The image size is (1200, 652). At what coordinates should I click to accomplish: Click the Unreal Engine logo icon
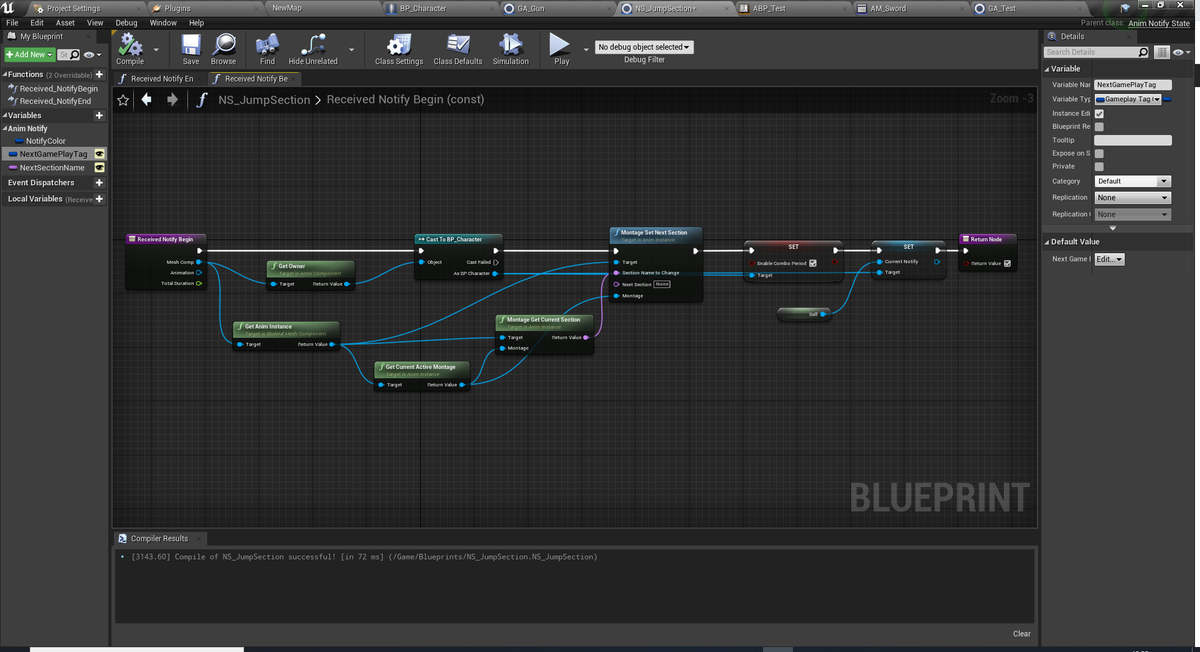tap(8, 8)
